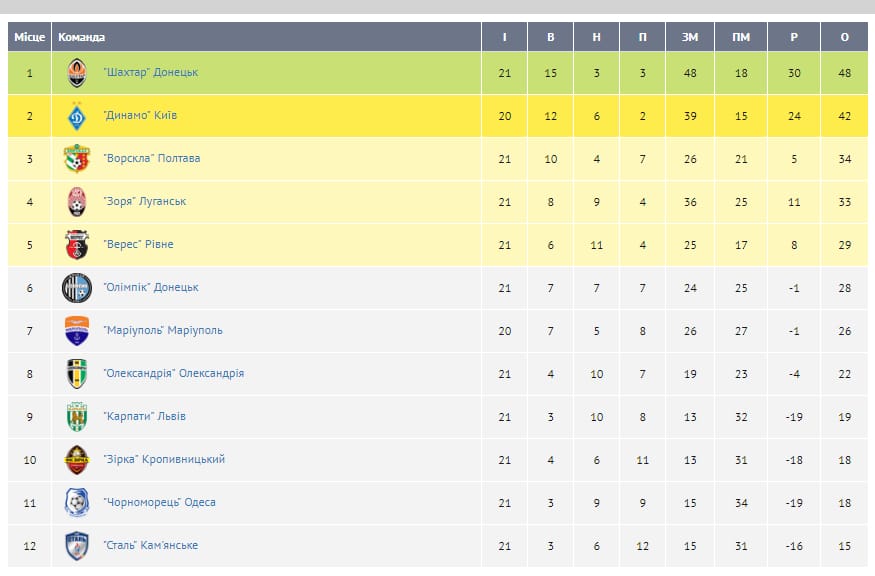This screenshot has width=875, height=576.
Task: Open the "Карпати" Львів team link
Action: click(x=144, y=417)
